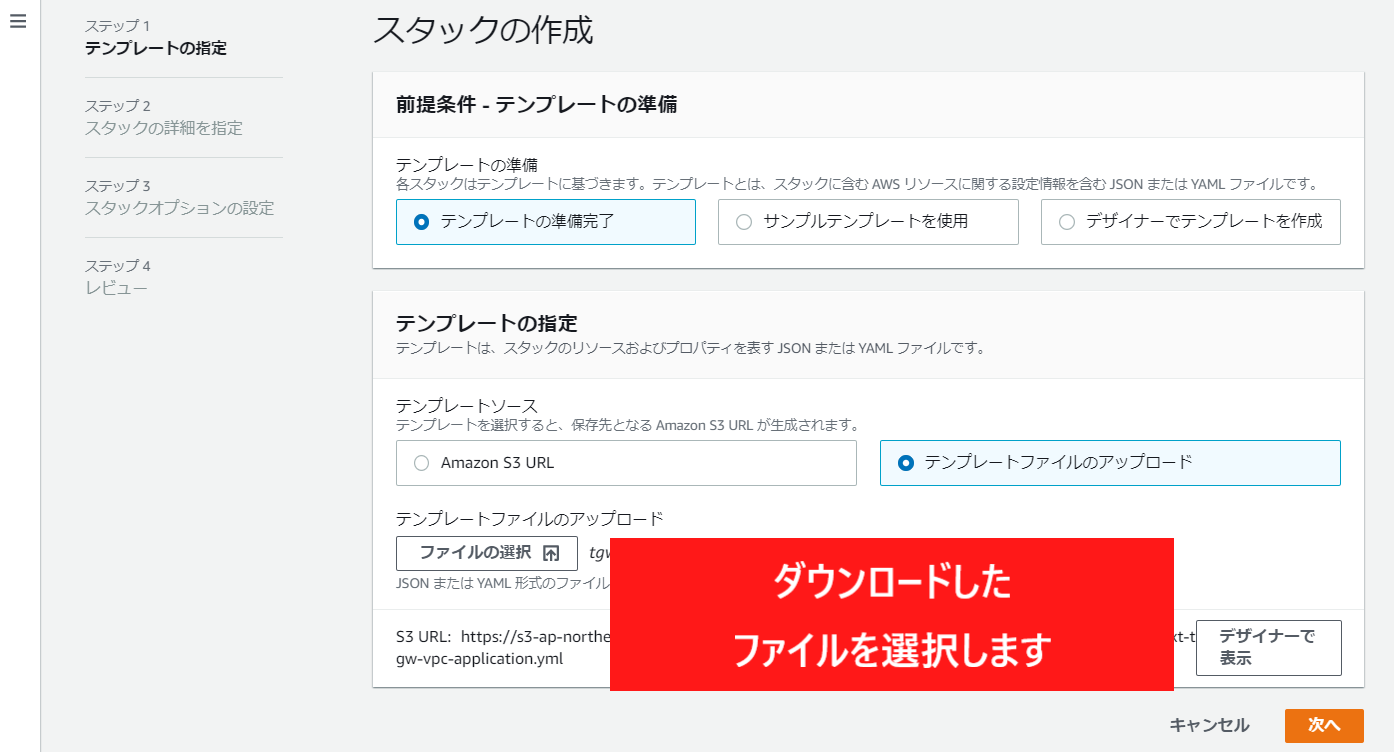Click キャンセル to cancel stack creation
1394x752 pixels.
click(1209, 726)
